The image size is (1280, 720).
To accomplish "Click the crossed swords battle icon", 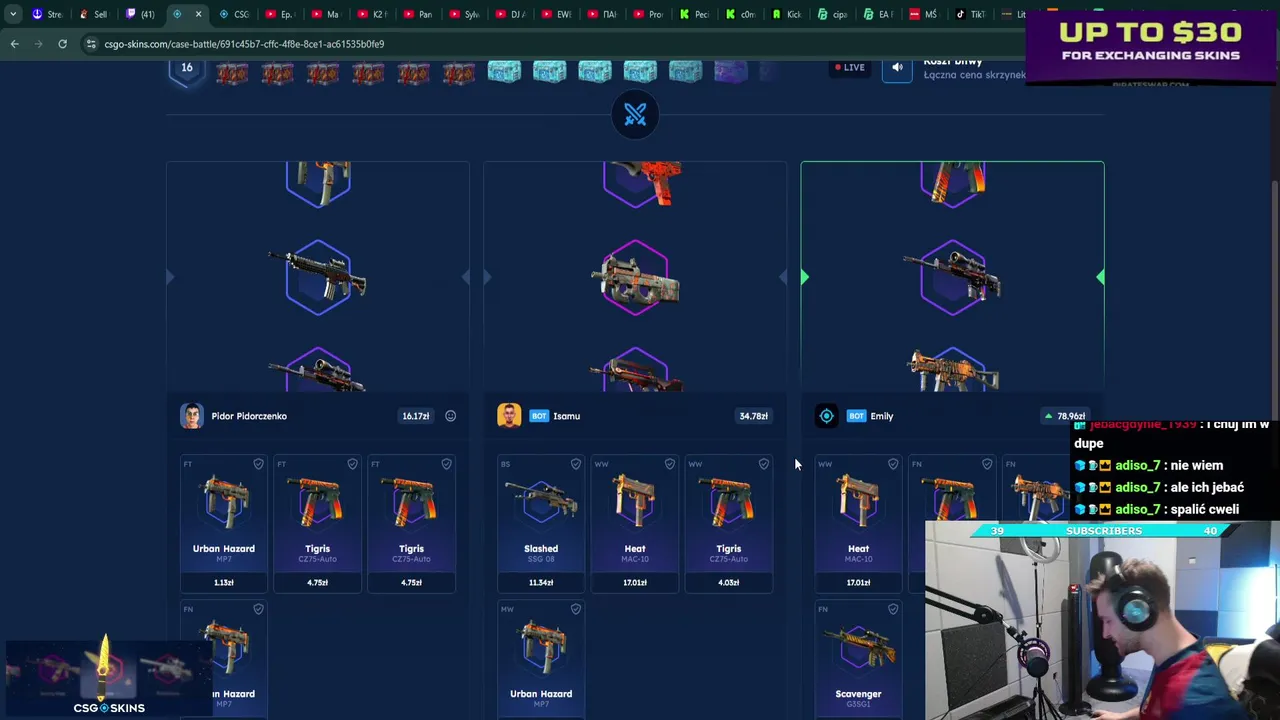I will pos(635,115).
